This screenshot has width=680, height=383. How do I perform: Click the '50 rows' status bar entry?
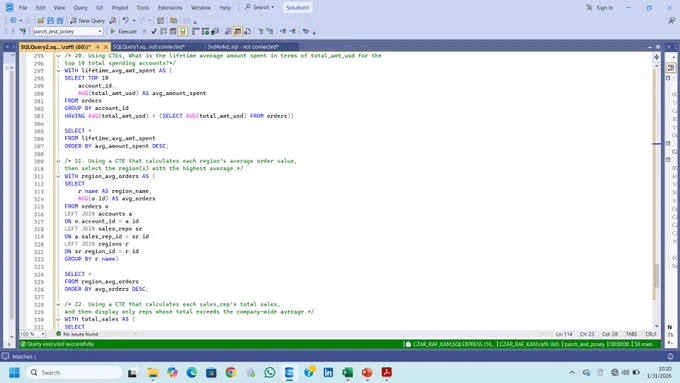643,344
